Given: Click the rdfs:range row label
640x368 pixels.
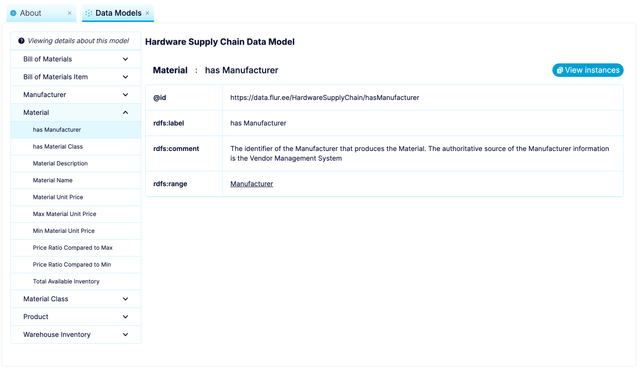Looking at the screenshot, I should 170,184.
